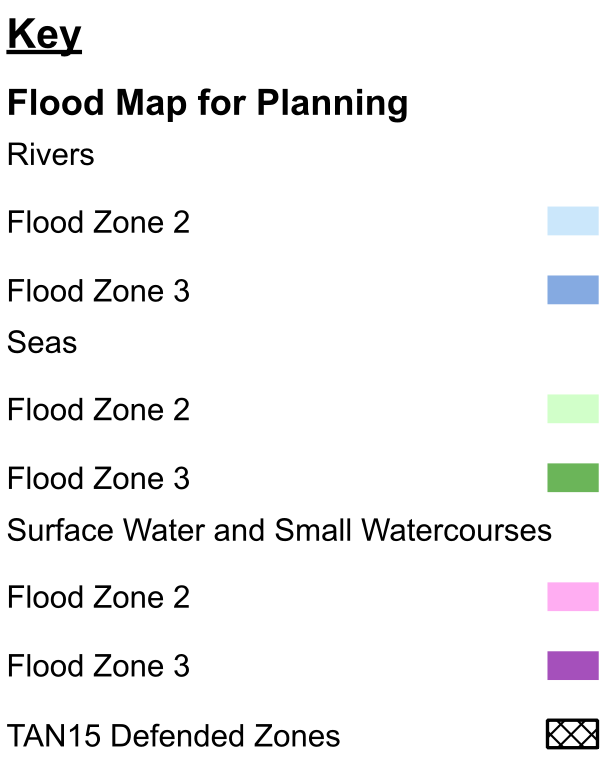The height and width of the screenshot is (782, 615).
Task: Click the Surface Water Flood Zone 2 pink swatch
Action: click(573, 596)
